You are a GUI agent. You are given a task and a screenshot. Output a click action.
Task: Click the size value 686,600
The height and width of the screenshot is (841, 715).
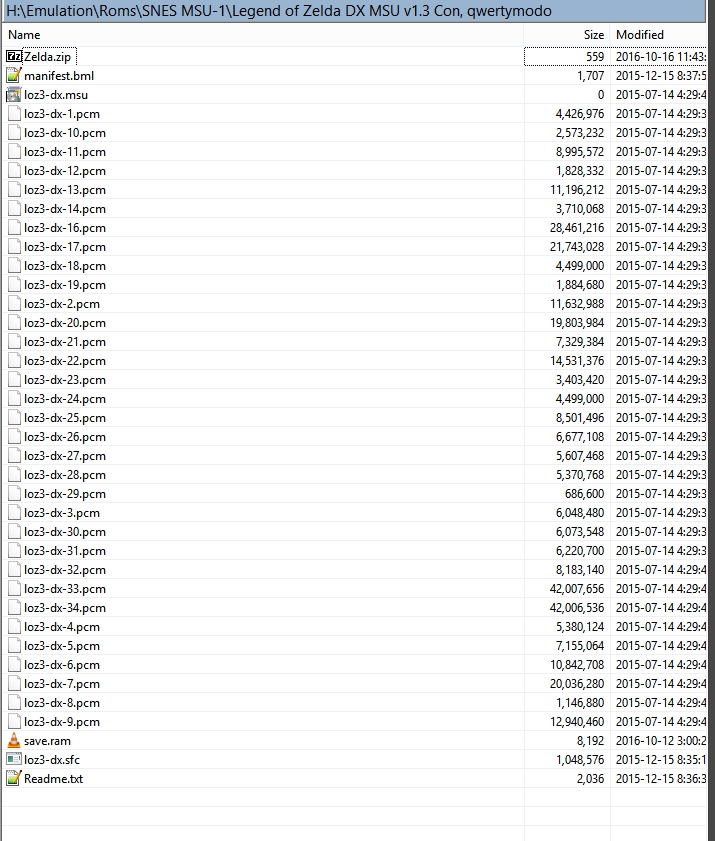coord(585,494)
